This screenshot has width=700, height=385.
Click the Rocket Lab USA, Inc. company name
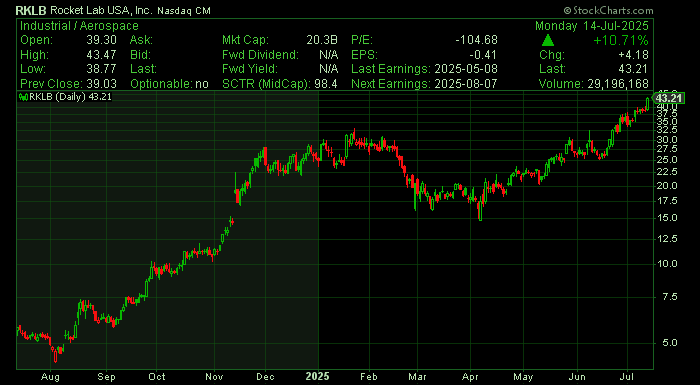[101, 10]
